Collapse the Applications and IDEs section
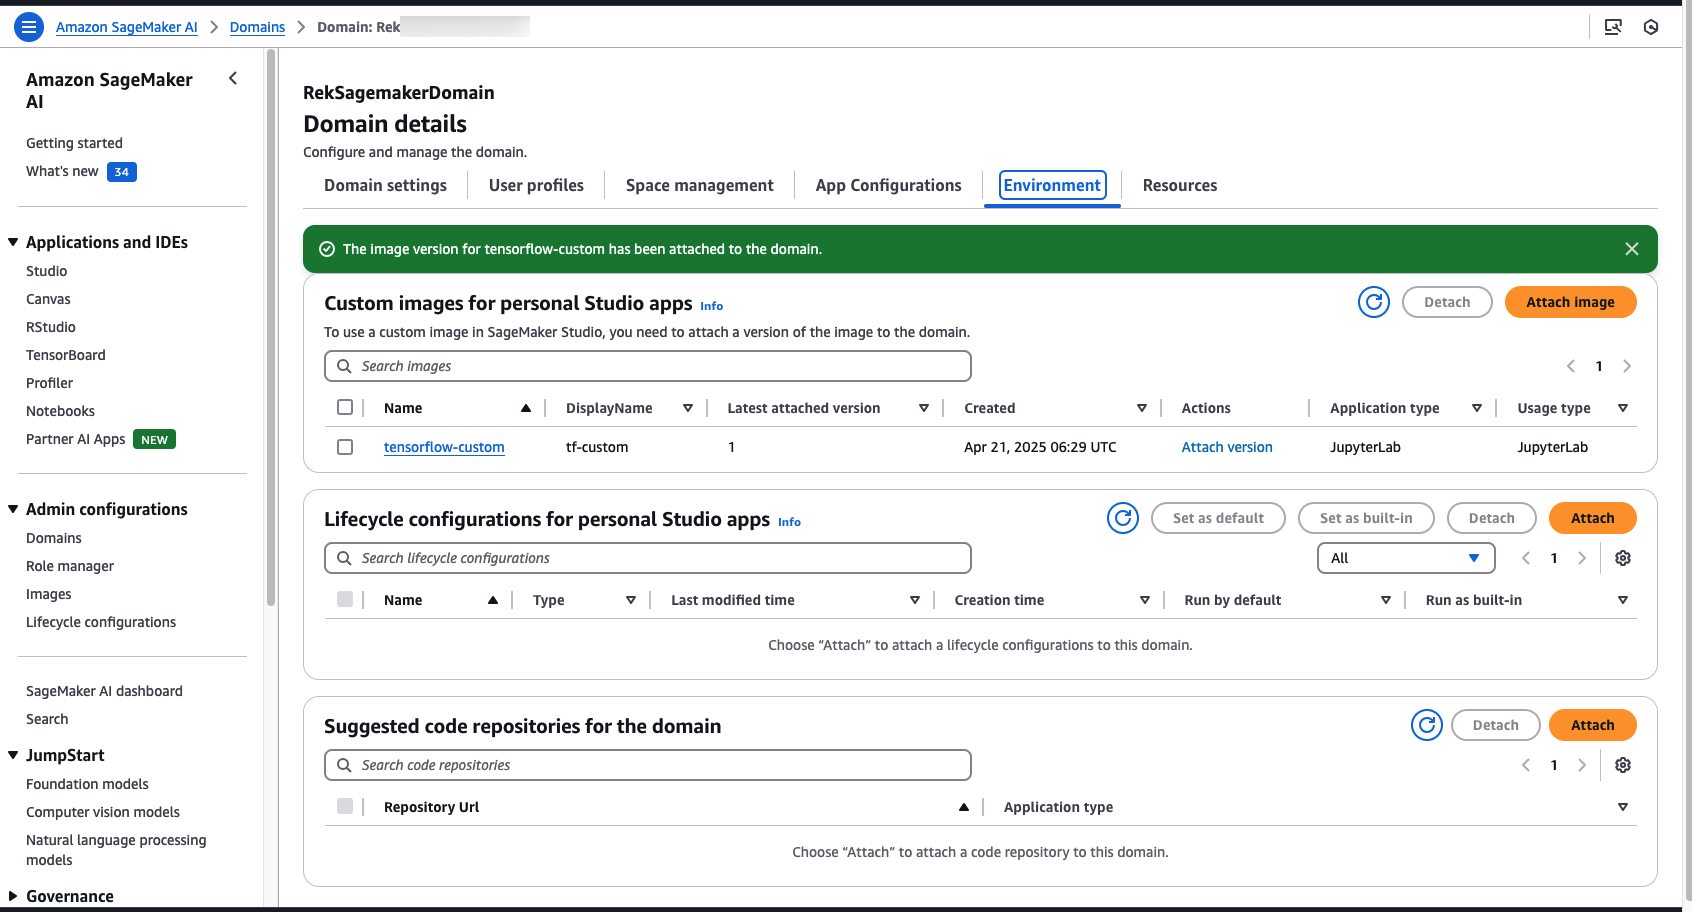The width and height of the screenshot is (1692, 912). pos(13,242)
